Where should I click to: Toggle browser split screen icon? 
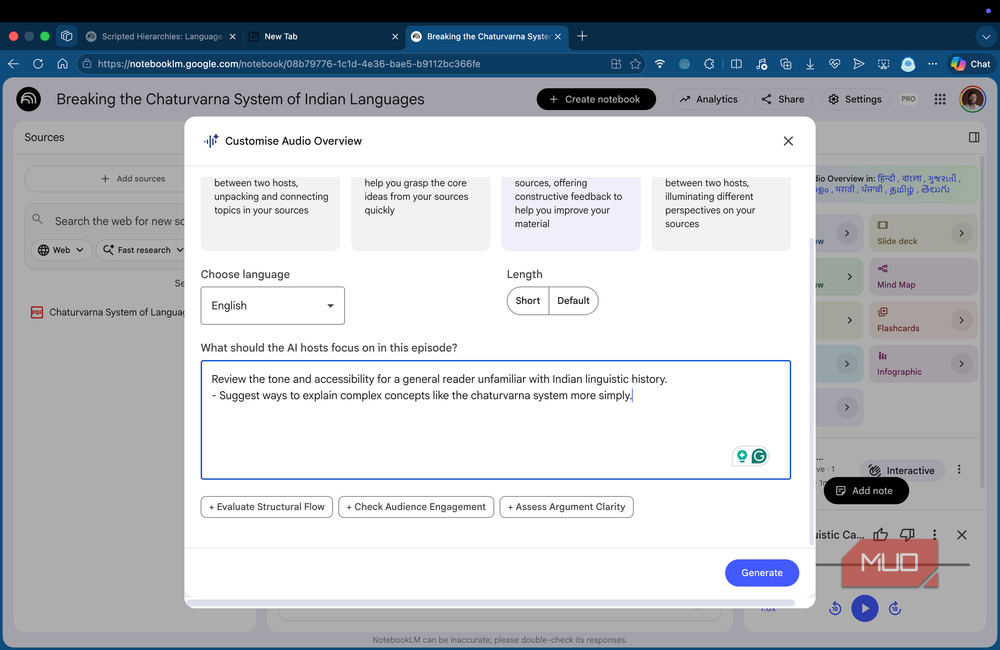736,64
